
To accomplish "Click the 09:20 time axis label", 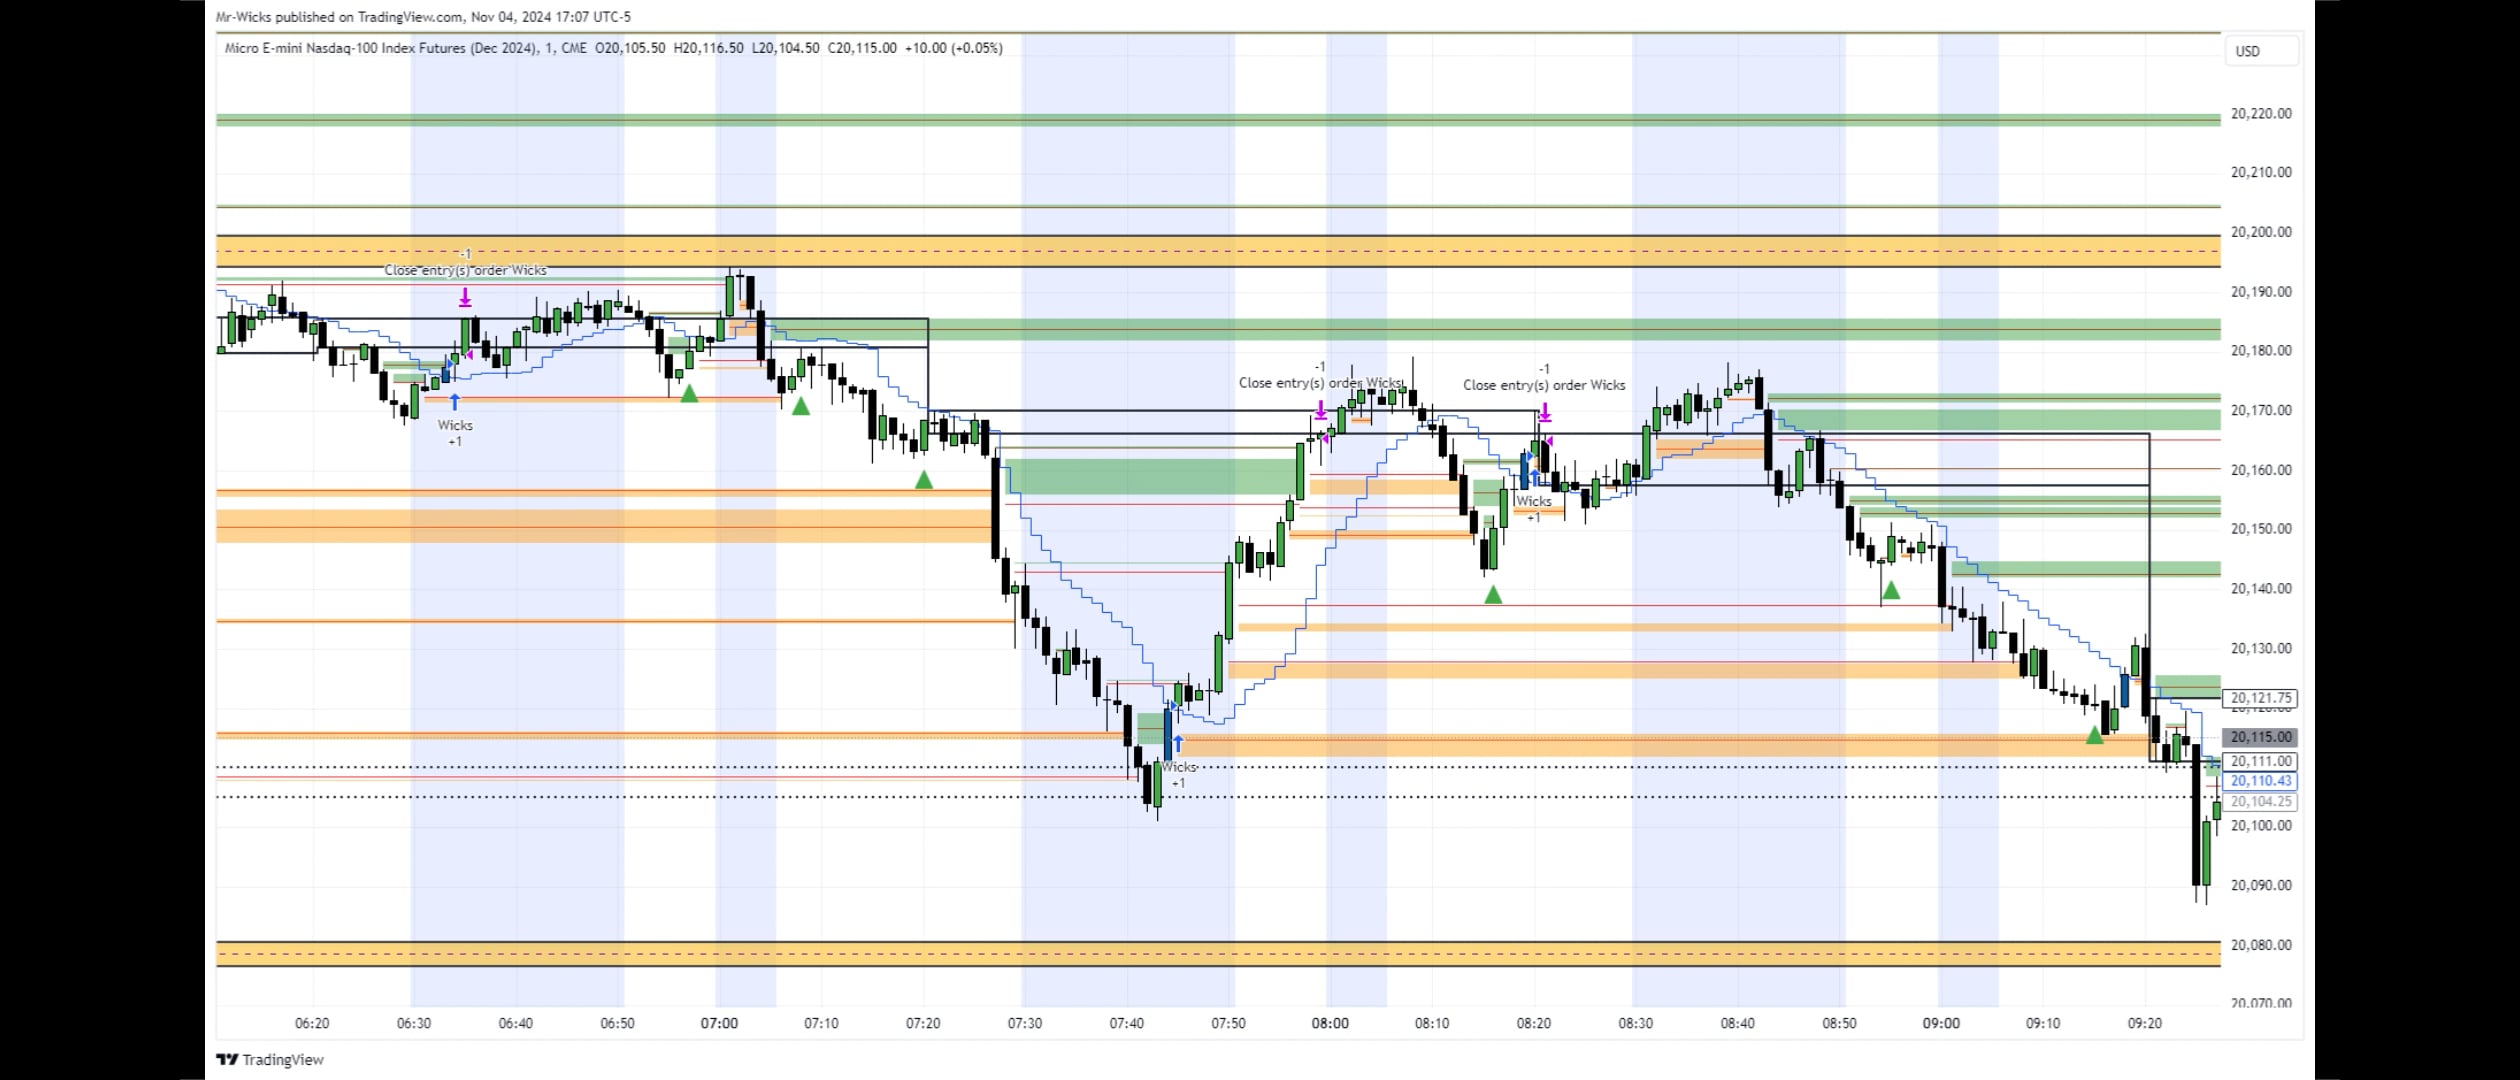I will click(2145, 1024).
